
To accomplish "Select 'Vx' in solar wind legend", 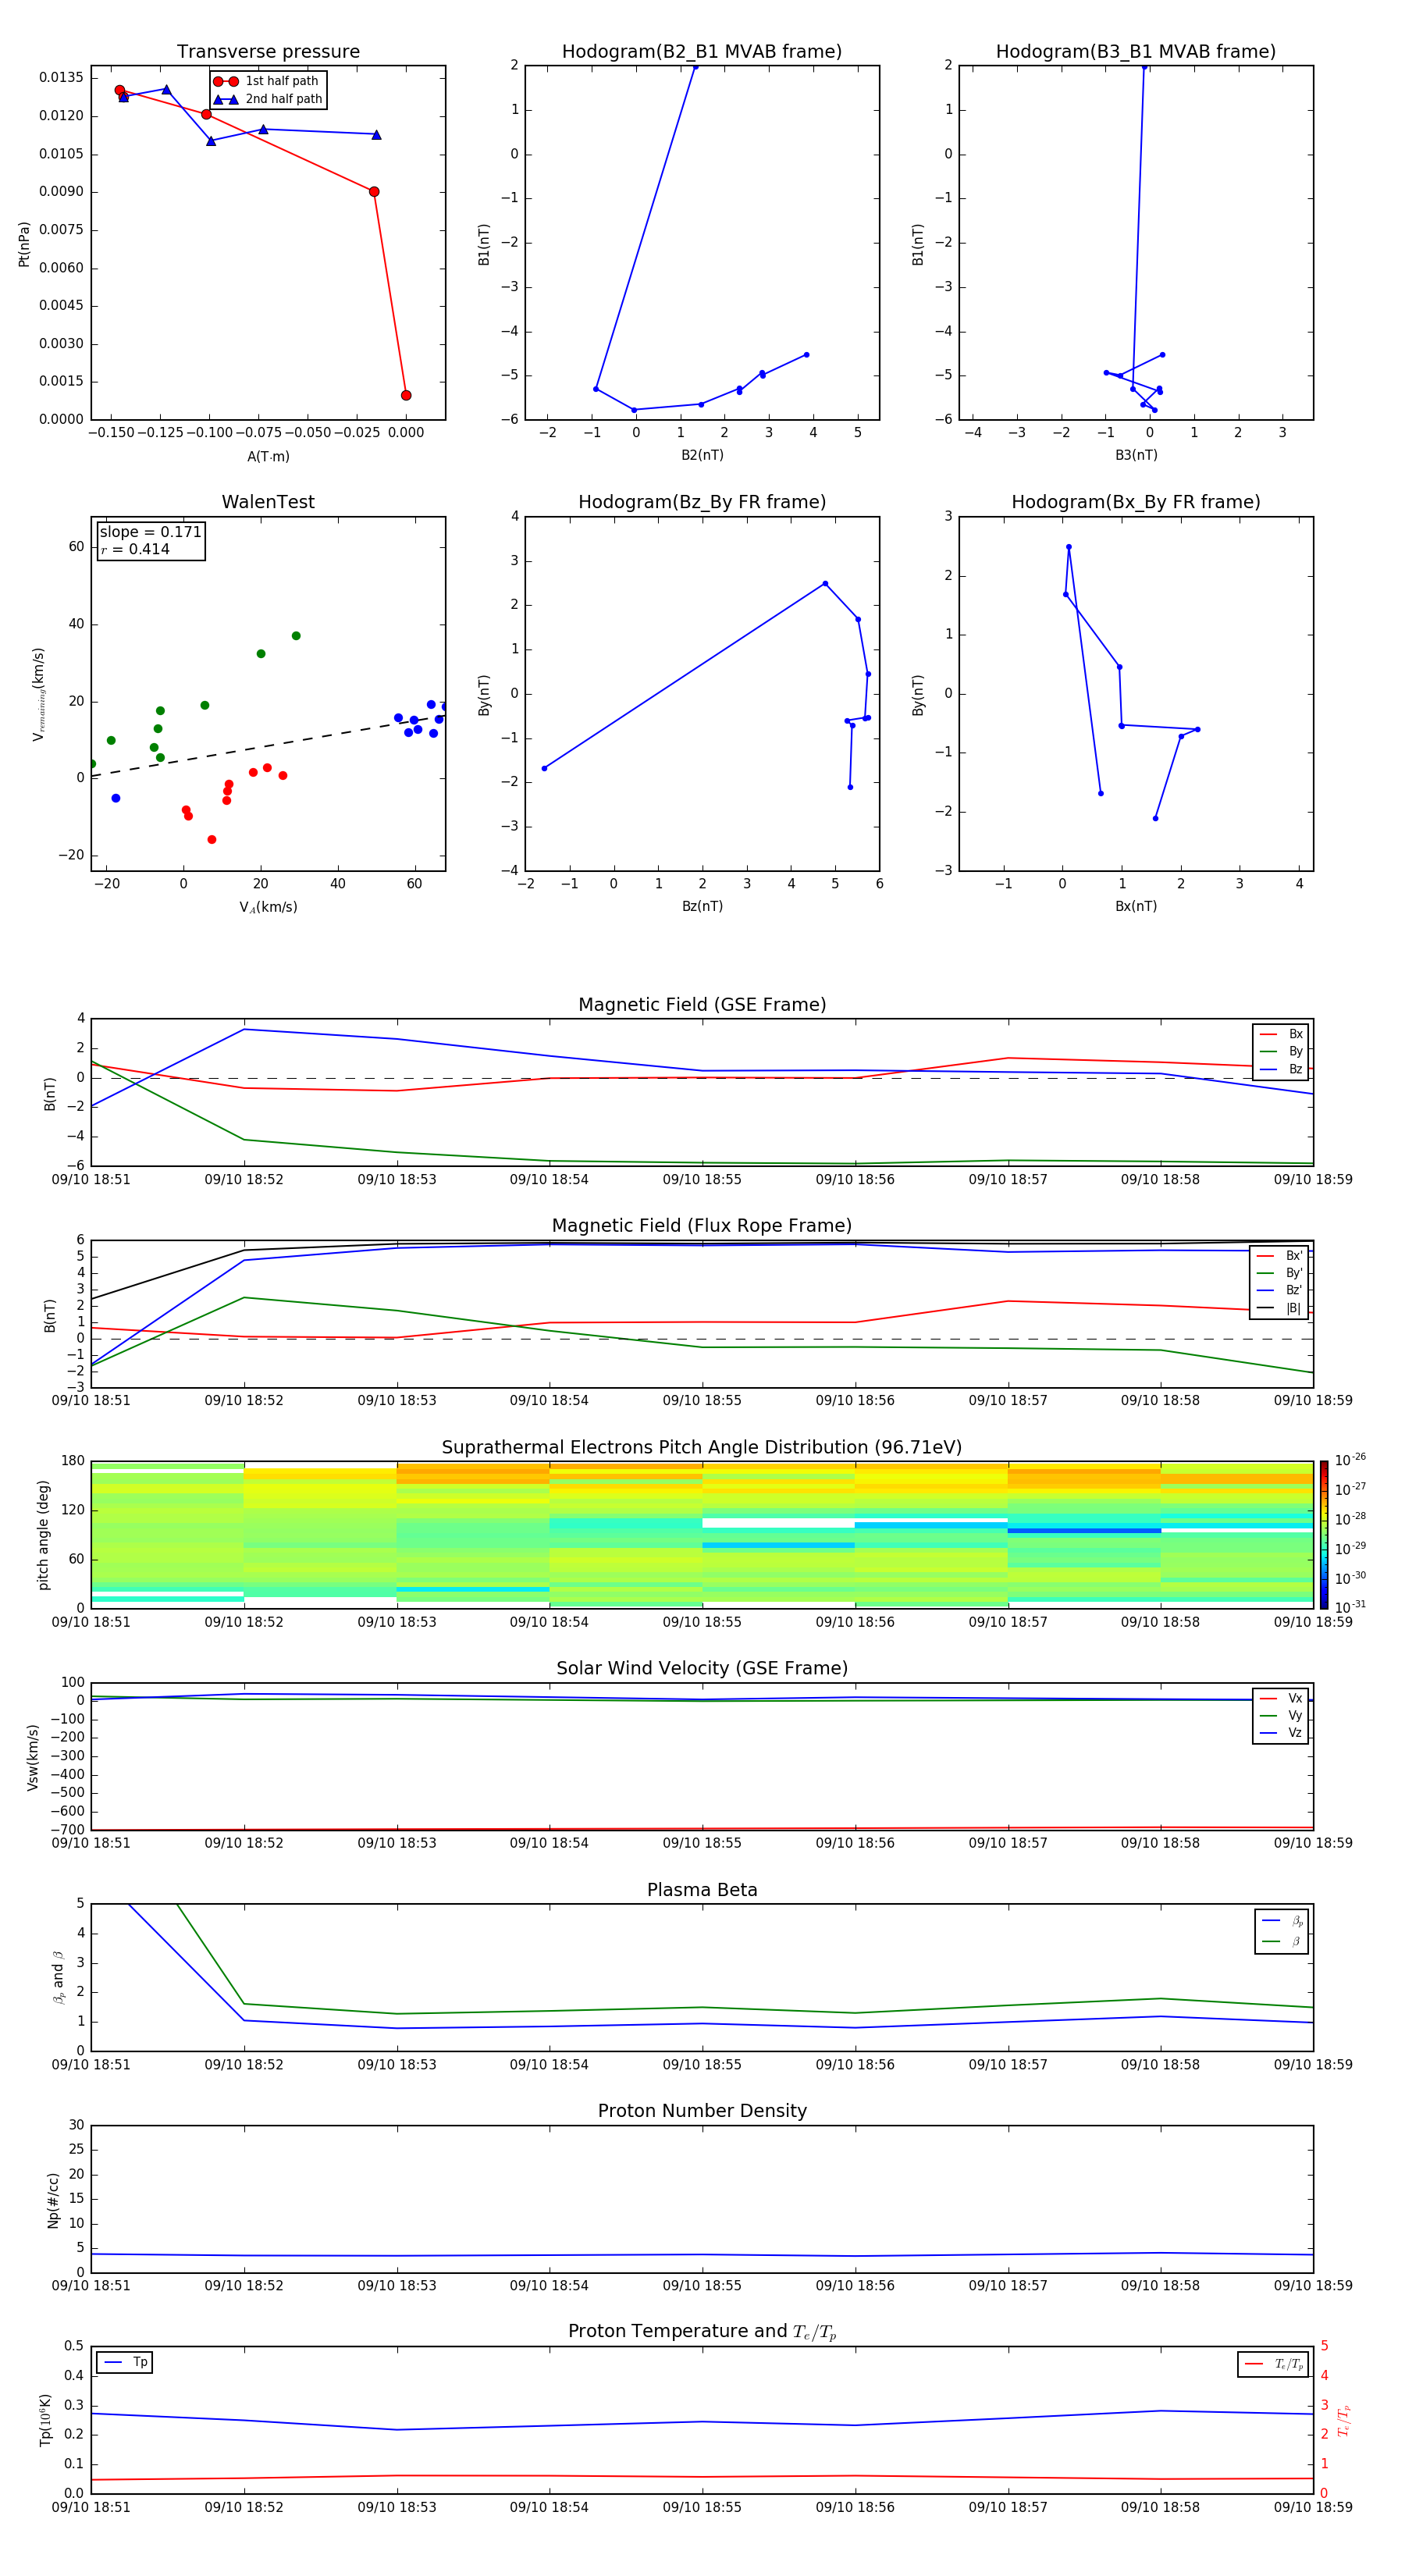I will point(1281,1698).
